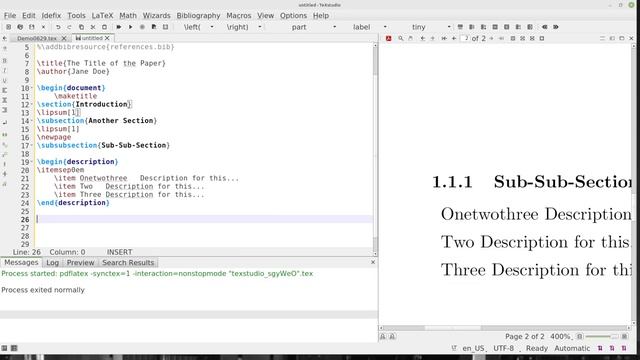640x360 pixels.
Task: Close the bottom messages panel
Action: [373, 262]
